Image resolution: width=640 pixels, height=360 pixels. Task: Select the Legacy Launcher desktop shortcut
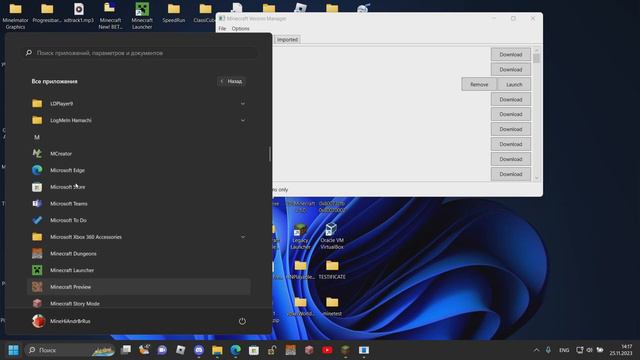click(300, 236)
